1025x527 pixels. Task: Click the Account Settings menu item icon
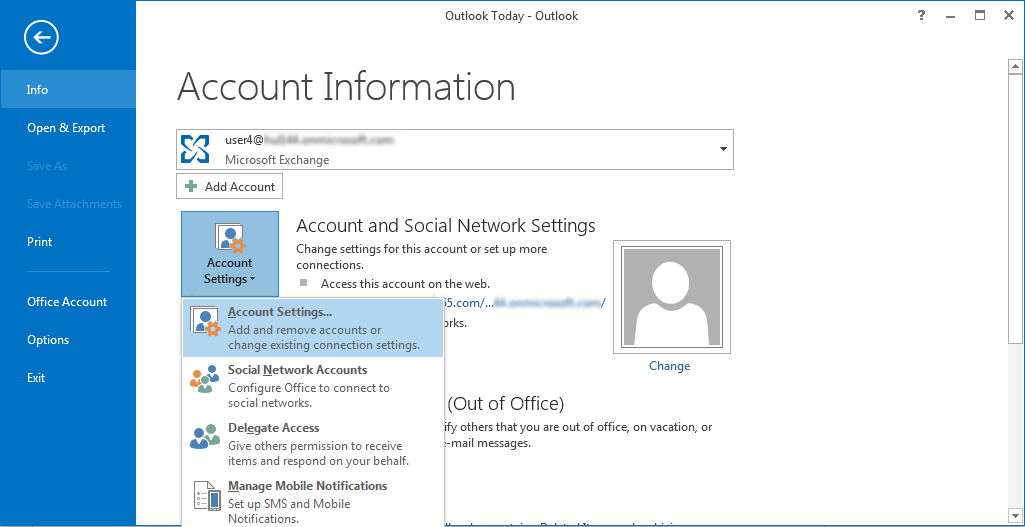[205, 320]
